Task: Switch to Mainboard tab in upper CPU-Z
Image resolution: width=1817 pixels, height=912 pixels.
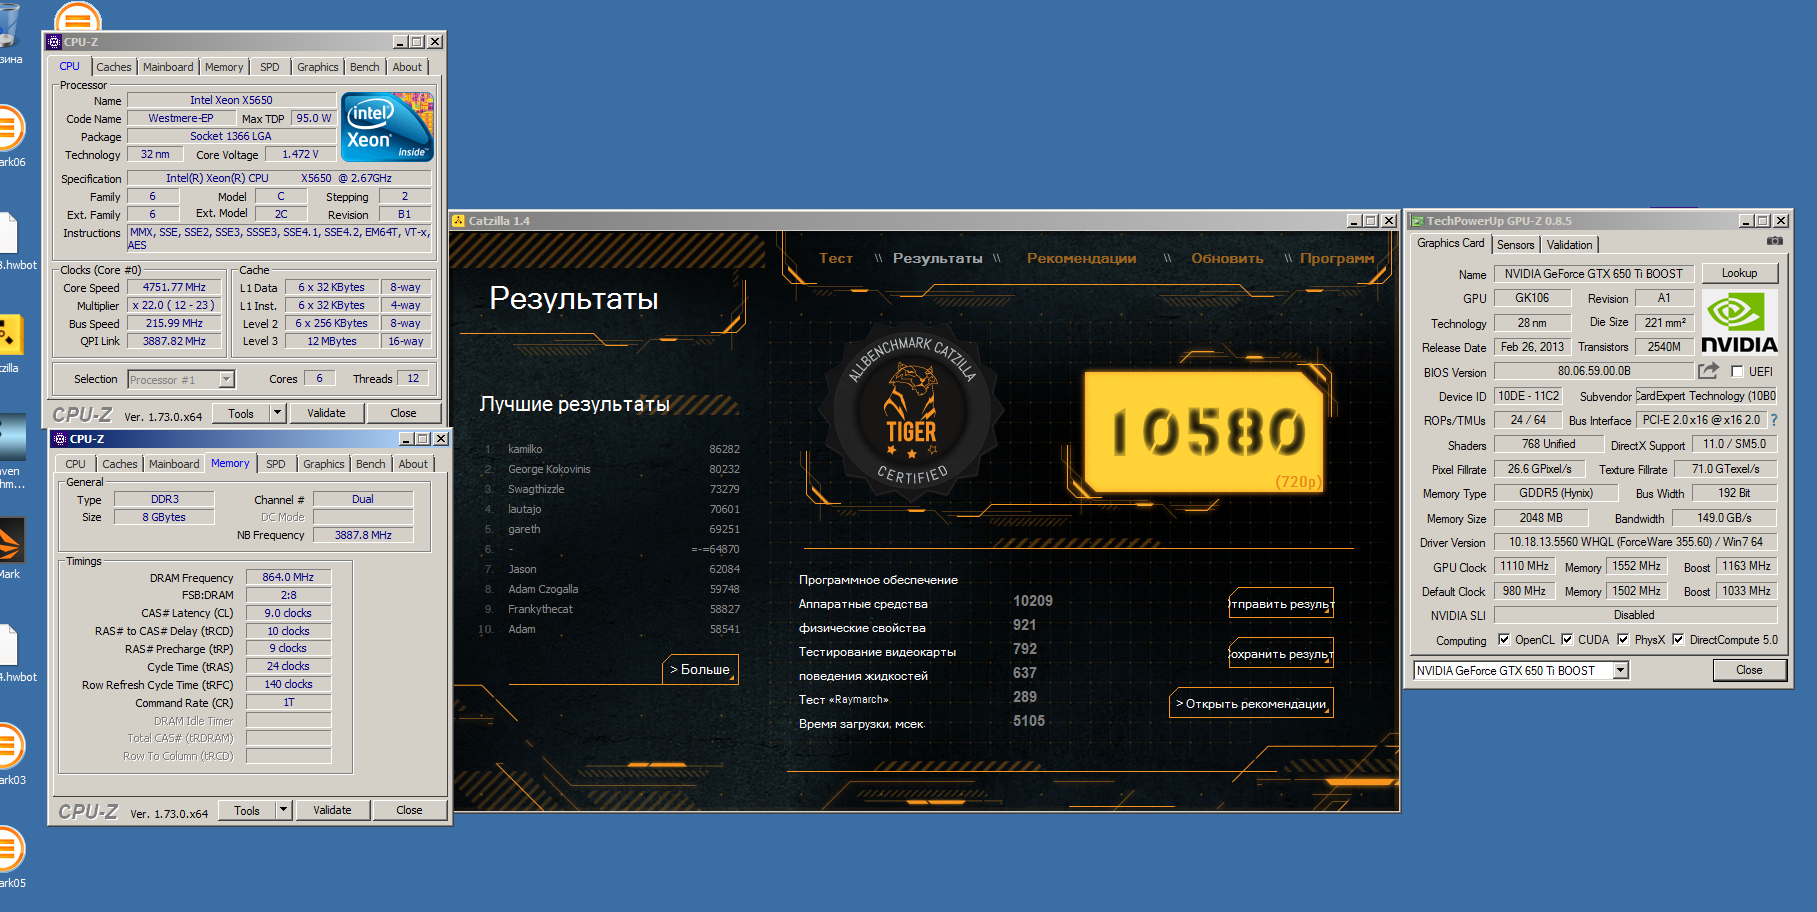Action: click(168, 67)
